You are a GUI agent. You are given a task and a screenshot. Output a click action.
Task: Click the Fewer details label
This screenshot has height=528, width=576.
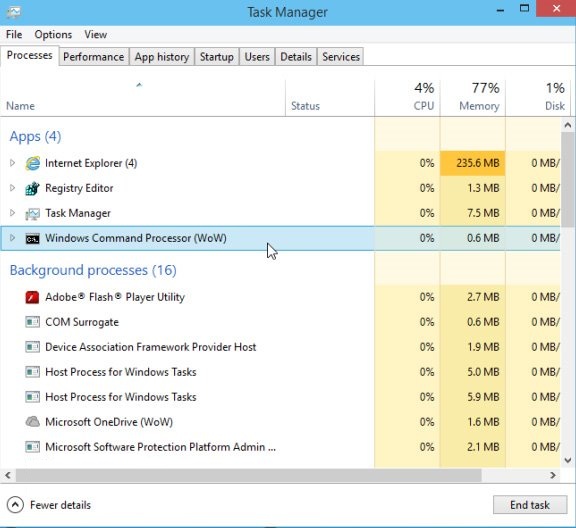(60, 505)
